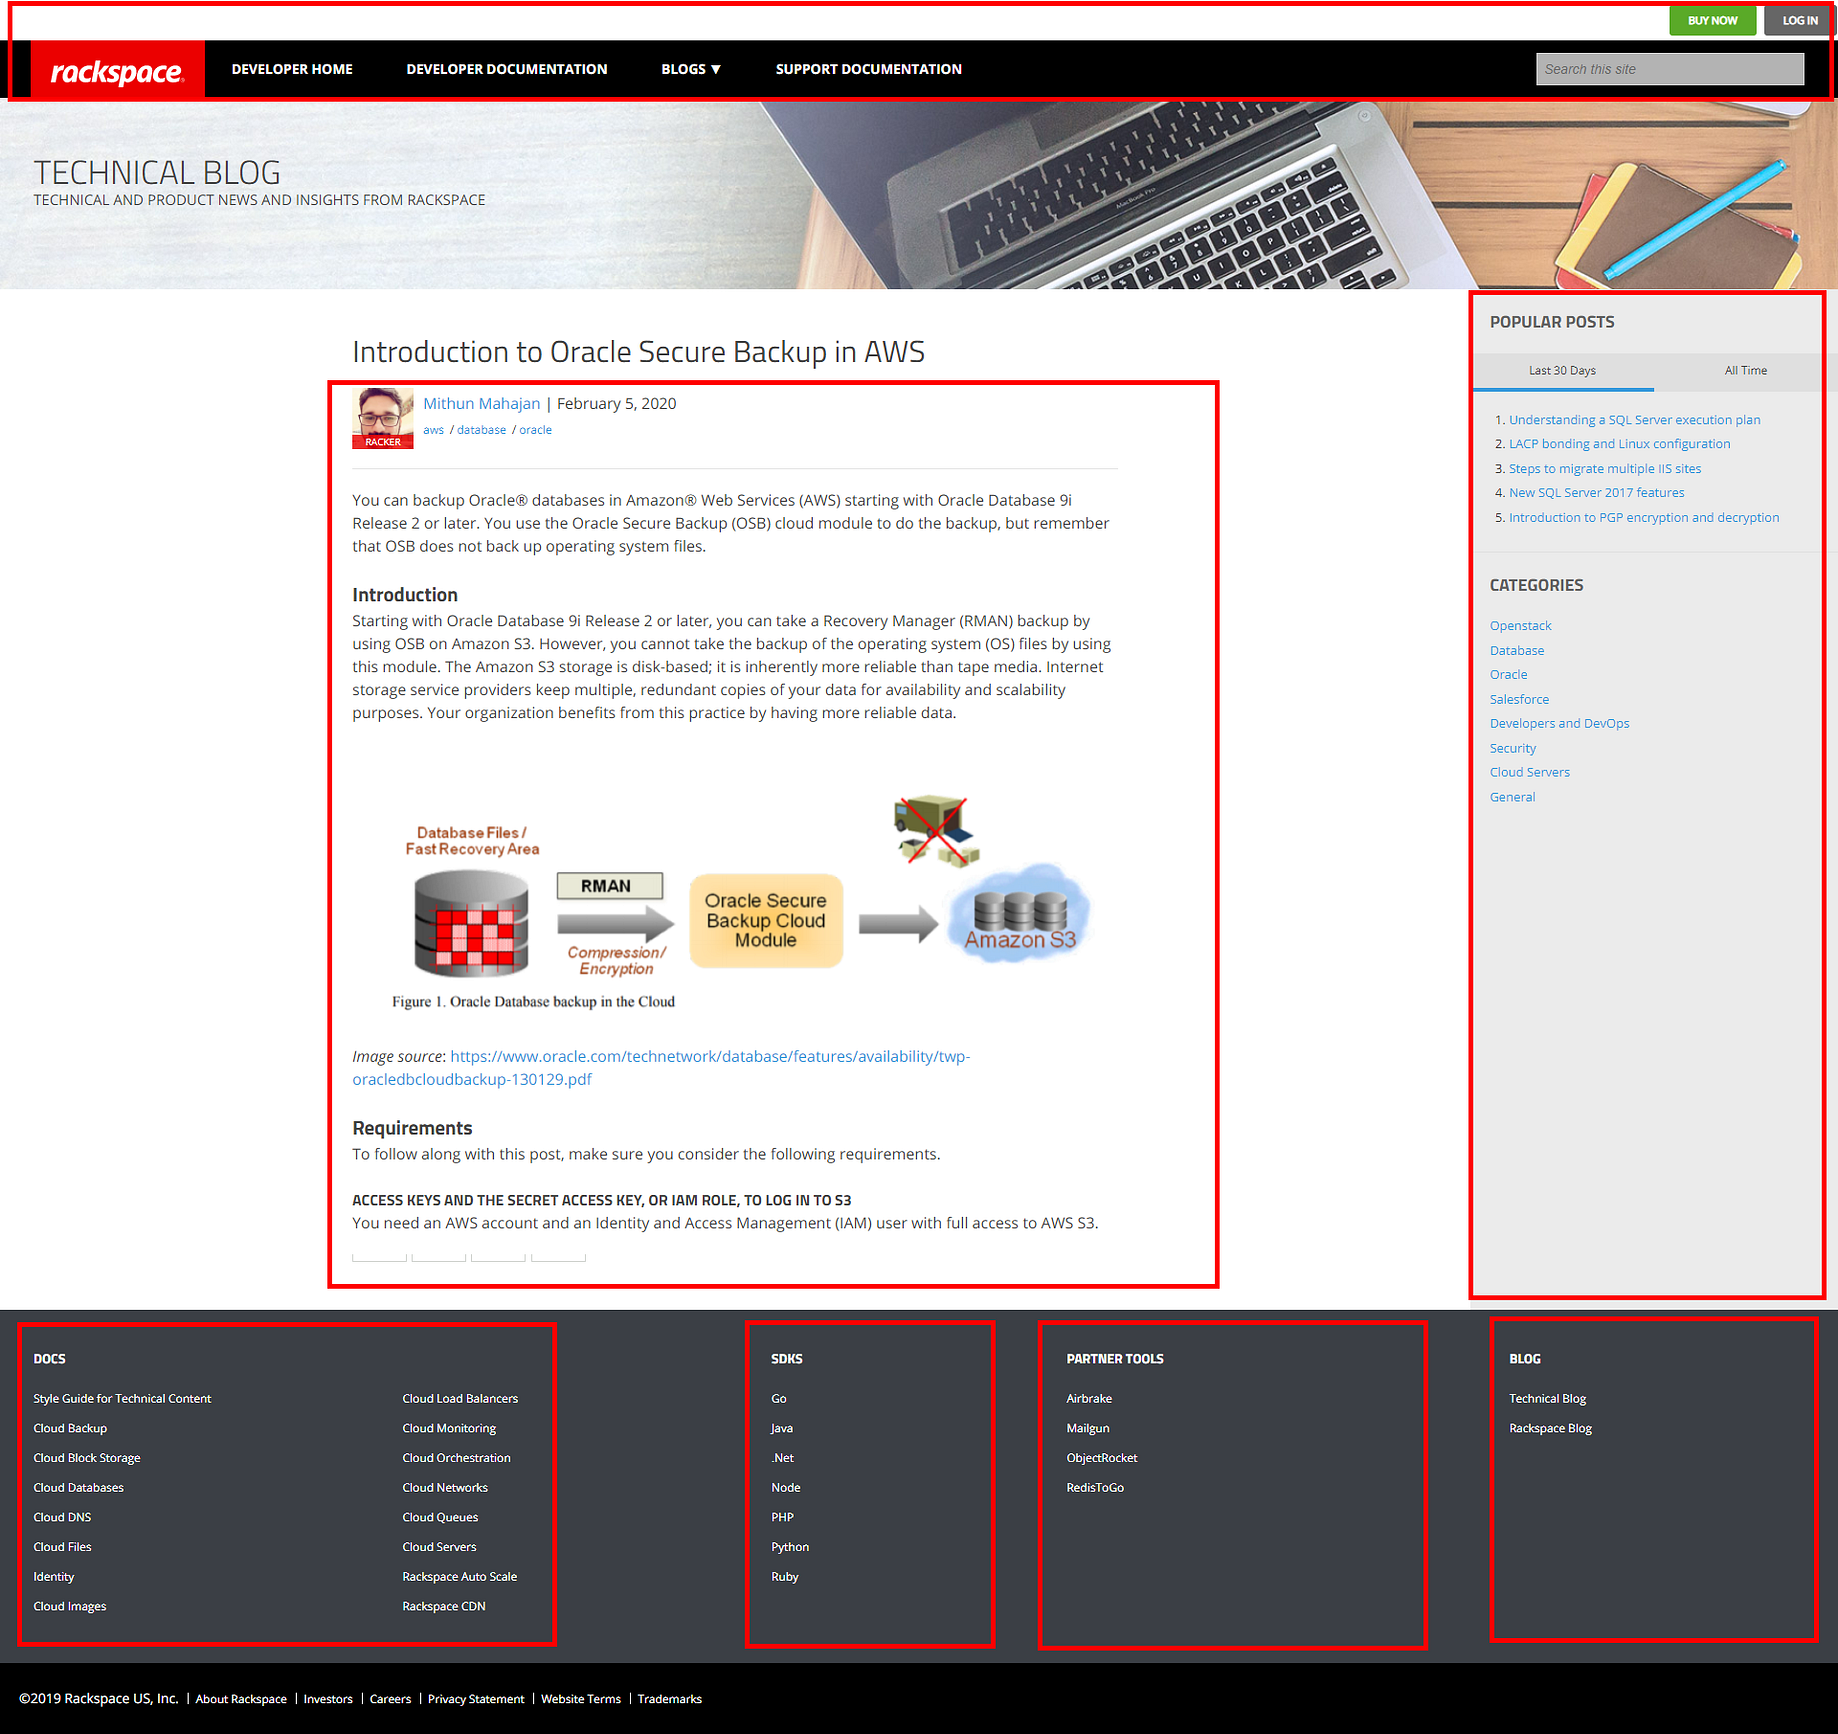Open Cloud Files docs link

(62, 1548)
